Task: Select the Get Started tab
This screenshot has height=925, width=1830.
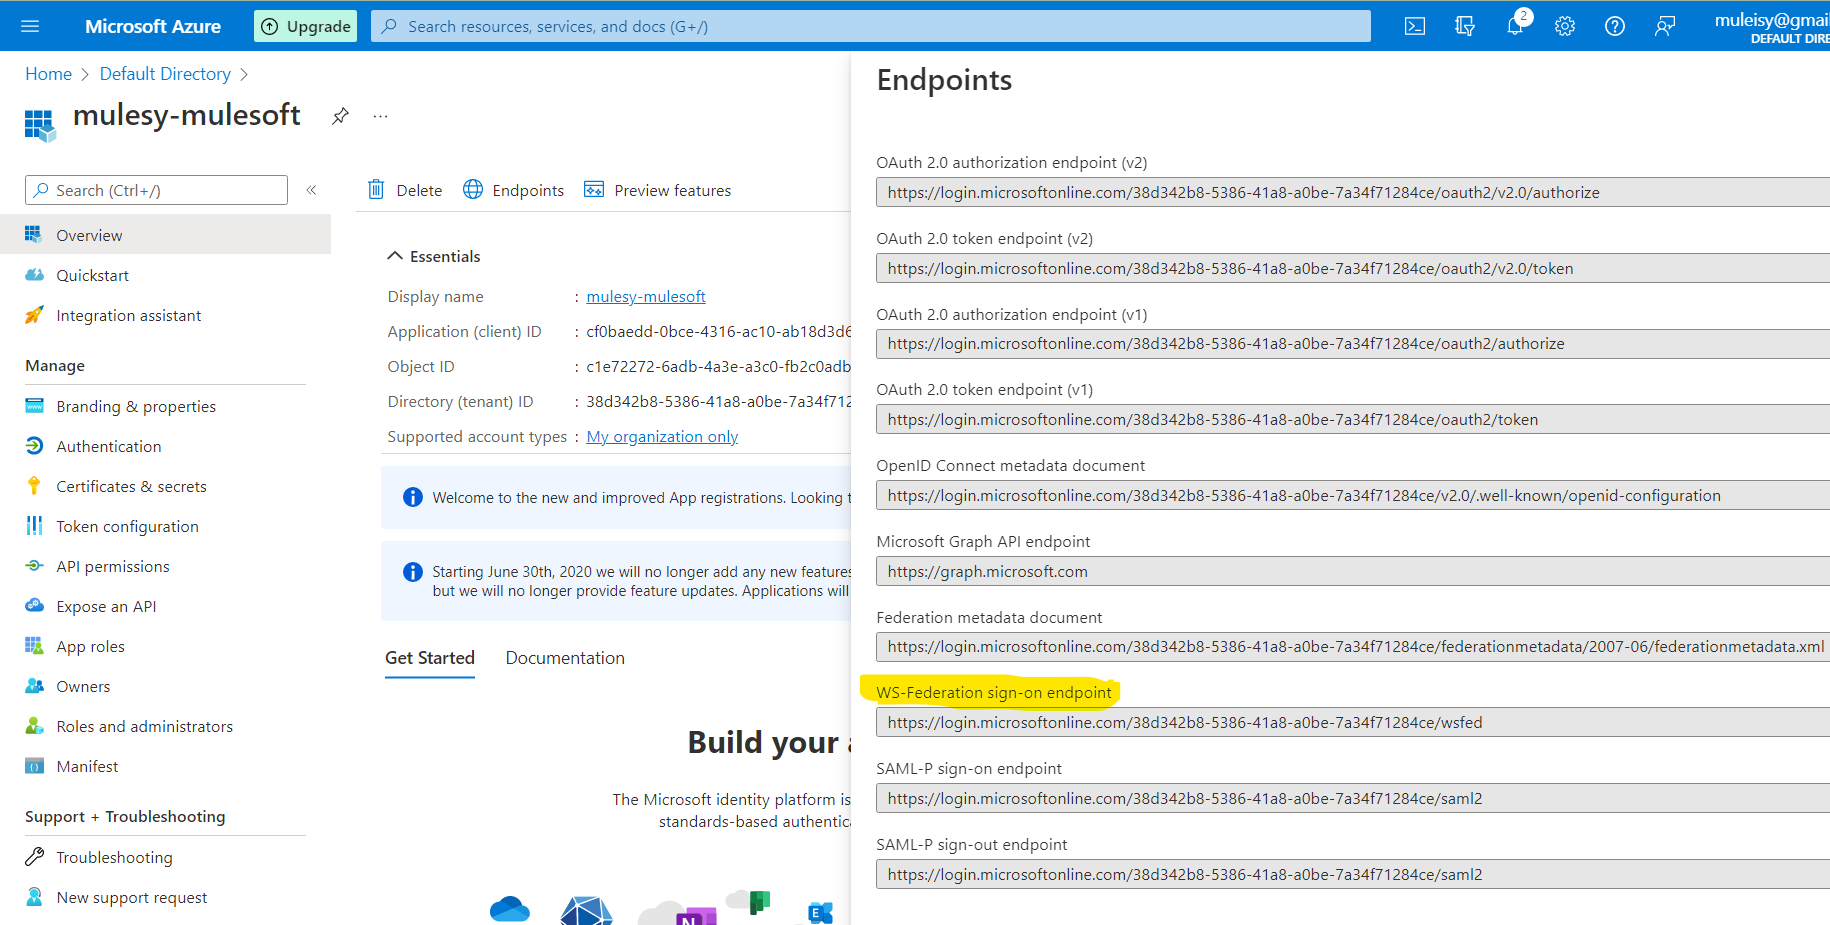Action: point(430,658)
